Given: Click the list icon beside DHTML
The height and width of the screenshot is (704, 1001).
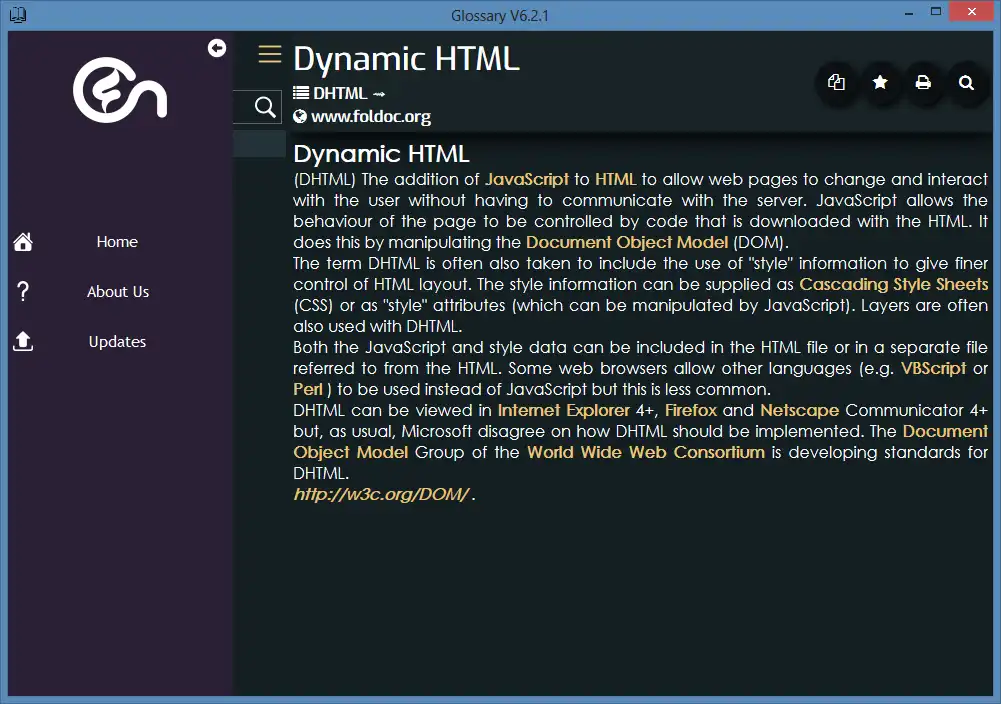Looking at the screenshot, I should pyautogui.click(x=301, y=93).
